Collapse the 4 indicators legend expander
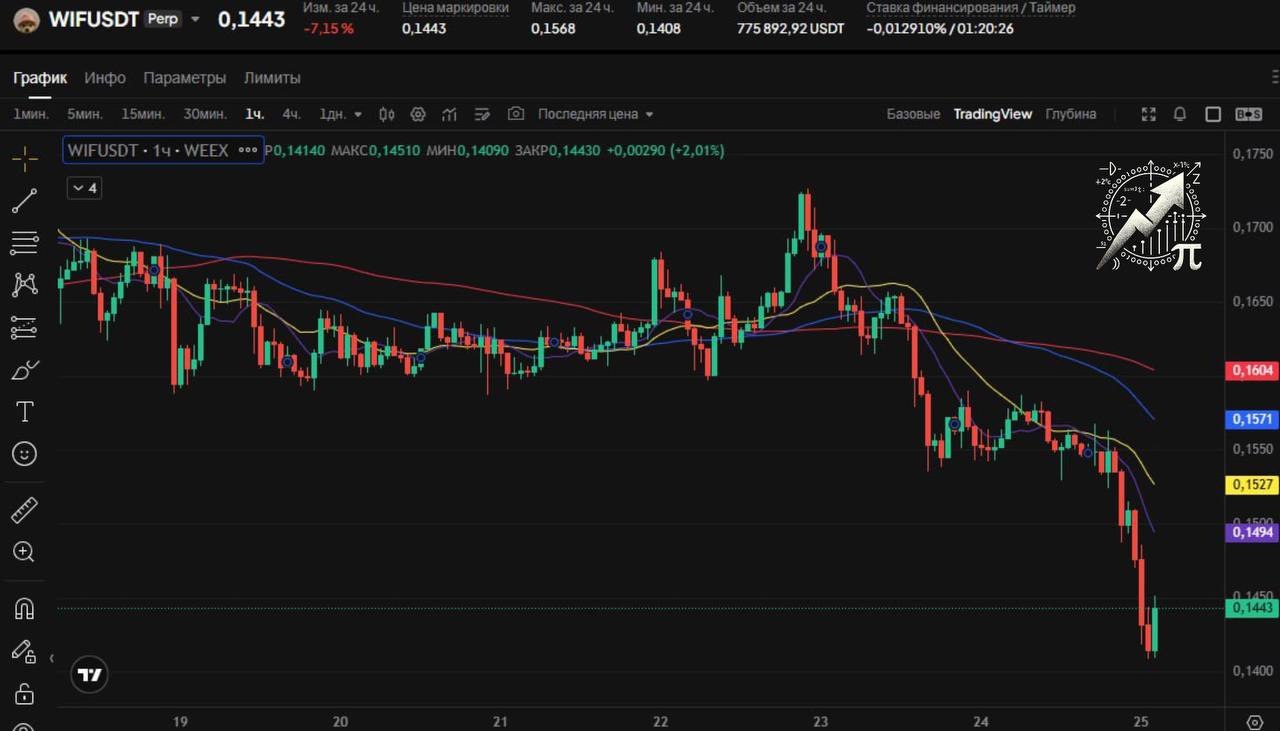The width and height of the screenshot is (1280, 731). point(85,188)
